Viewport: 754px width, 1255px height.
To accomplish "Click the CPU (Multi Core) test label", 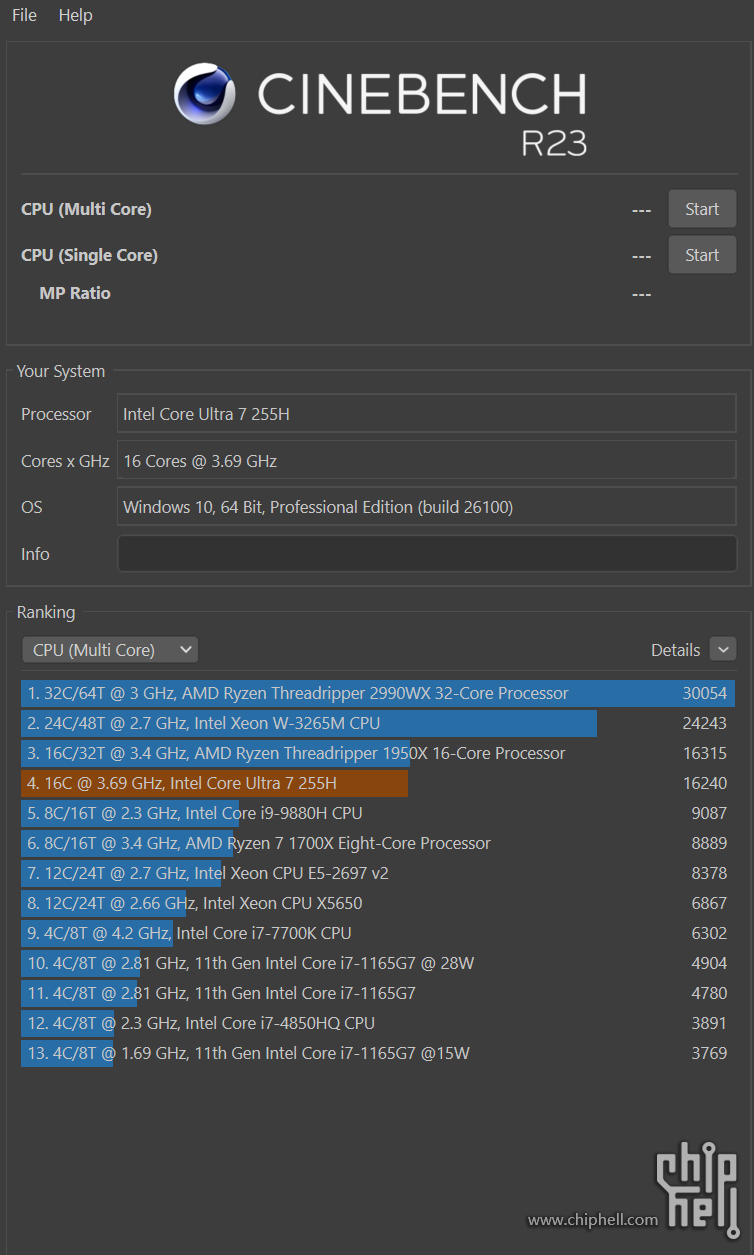I will click(x=87, y=209).
